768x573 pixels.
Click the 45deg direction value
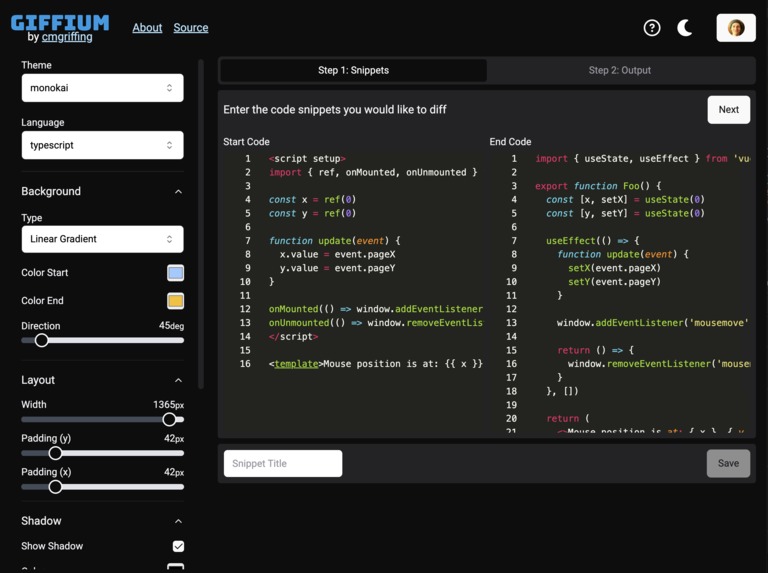coord(171,326)
